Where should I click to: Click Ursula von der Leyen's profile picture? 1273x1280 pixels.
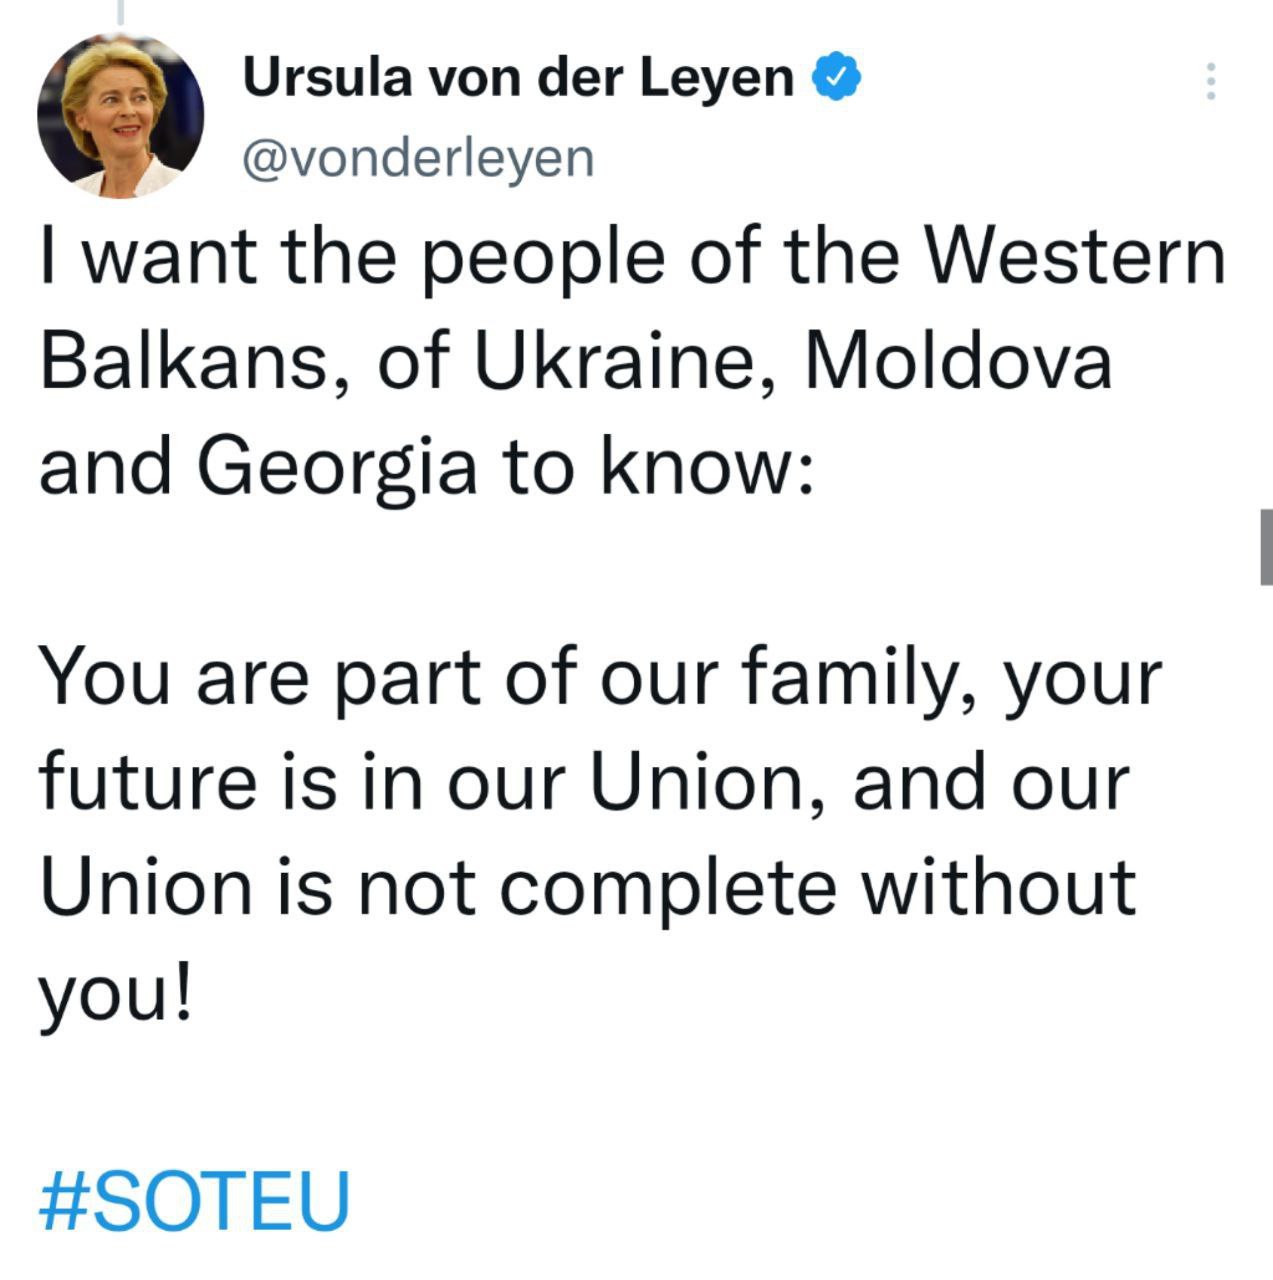(x=119, y=116)
